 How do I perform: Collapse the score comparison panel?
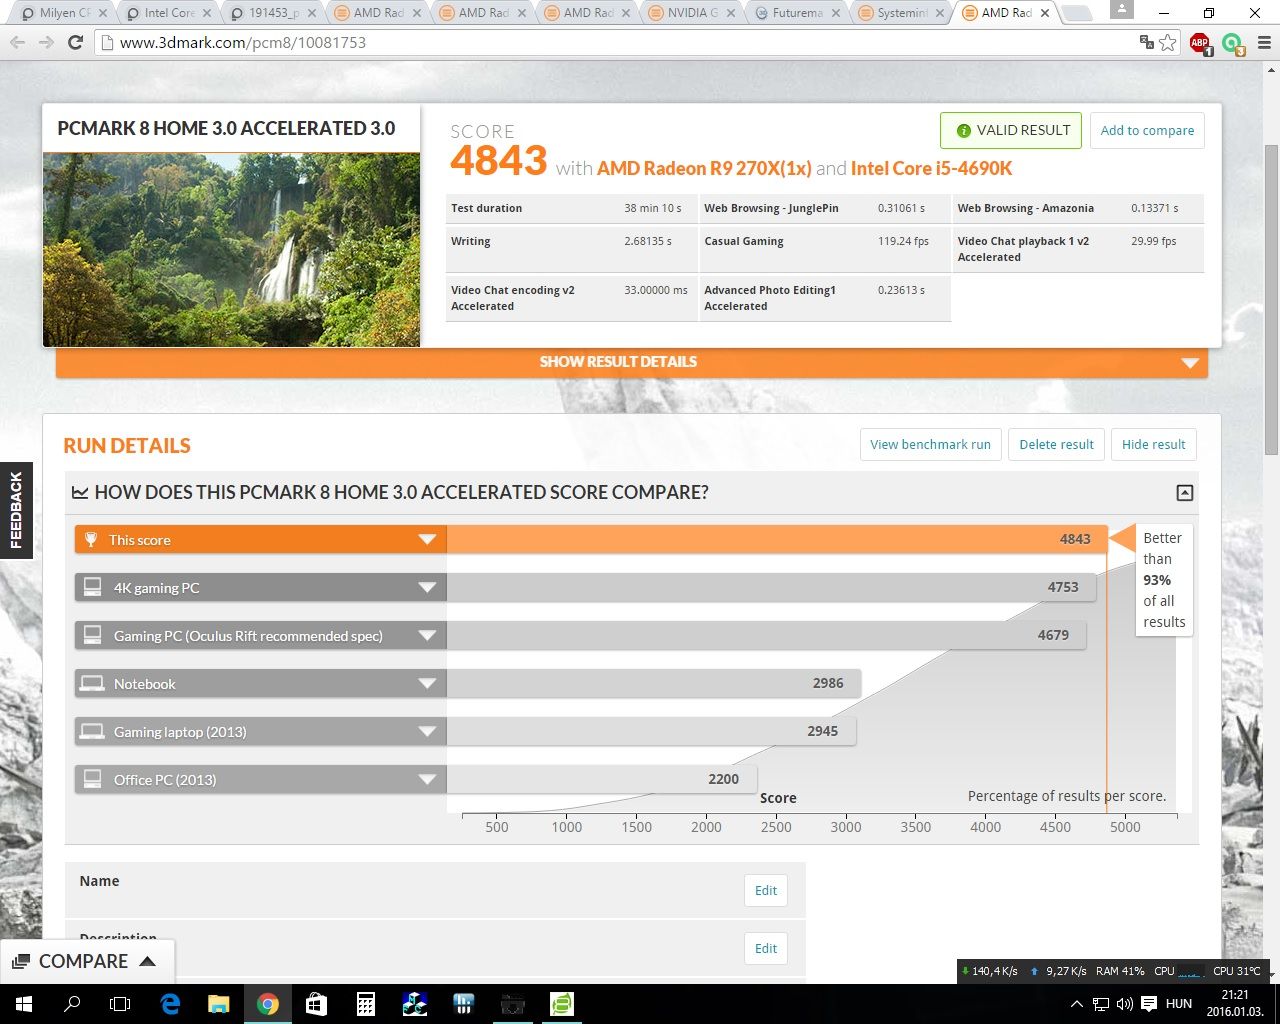(x=1184, y=492)
